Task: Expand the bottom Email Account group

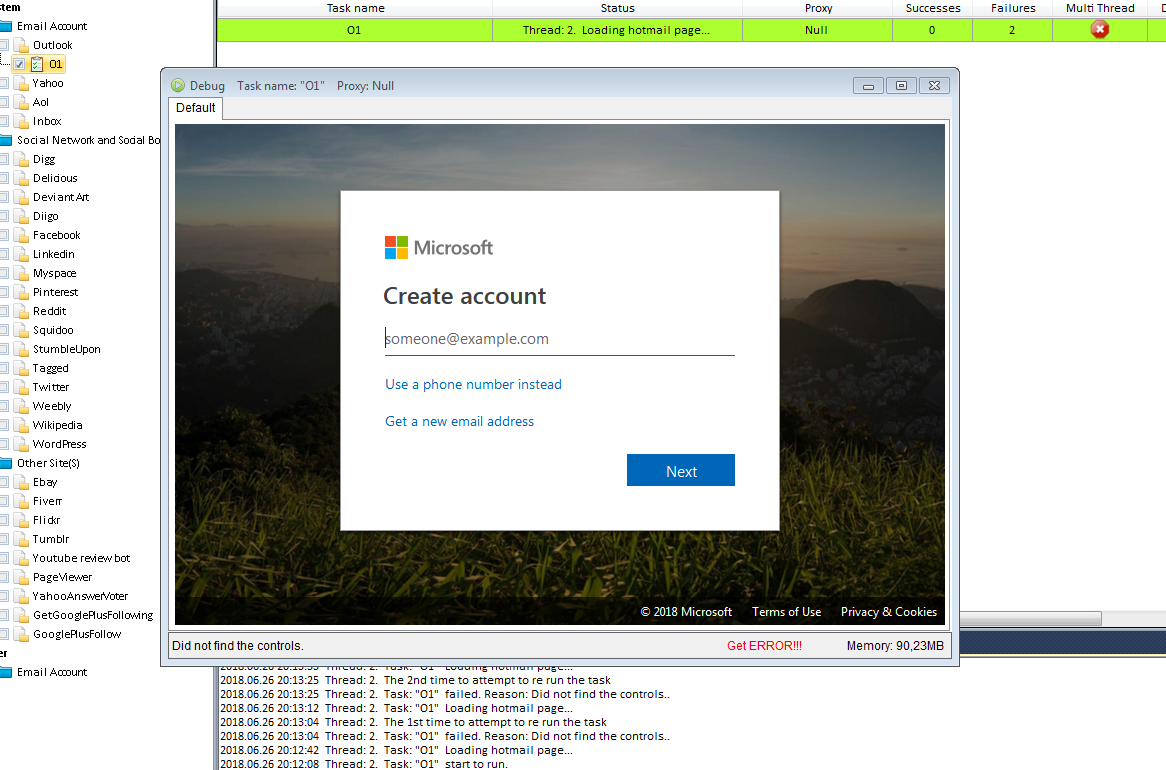Action: (5, 672)
